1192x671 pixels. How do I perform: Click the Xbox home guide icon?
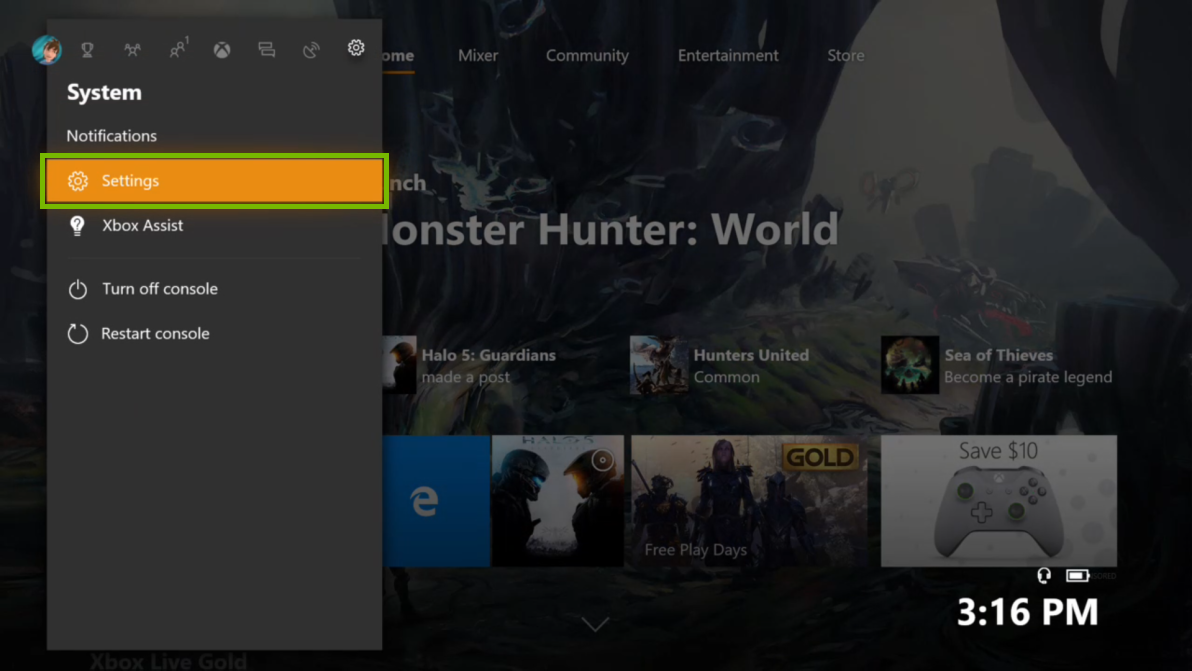221,48
